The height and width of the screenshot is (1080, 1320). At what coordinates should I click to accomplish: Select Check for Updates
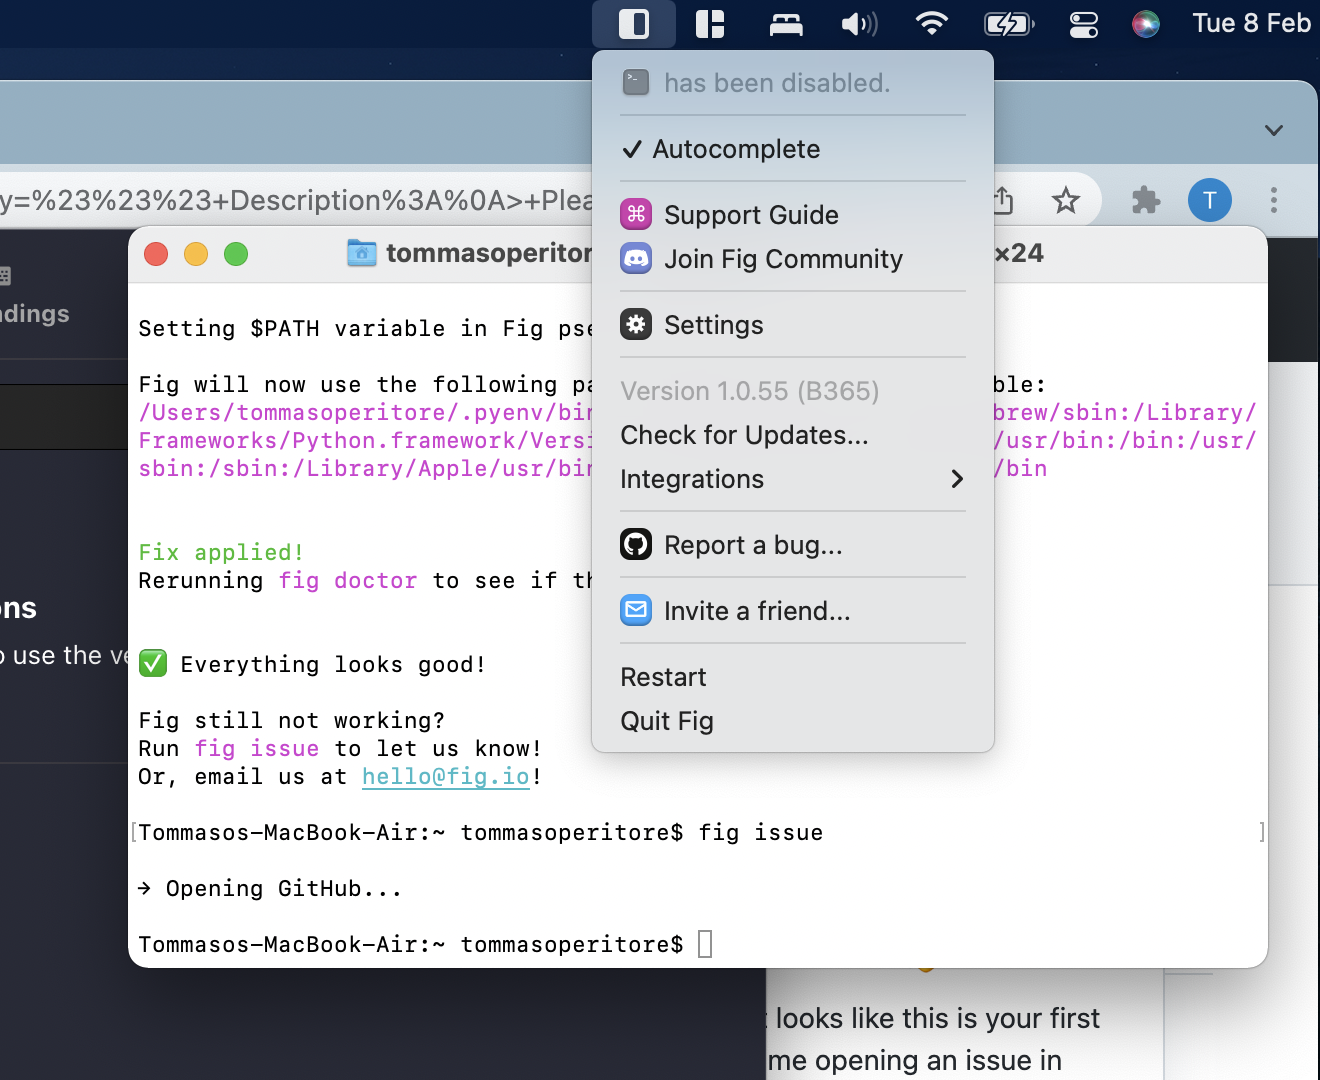point(744,435)
